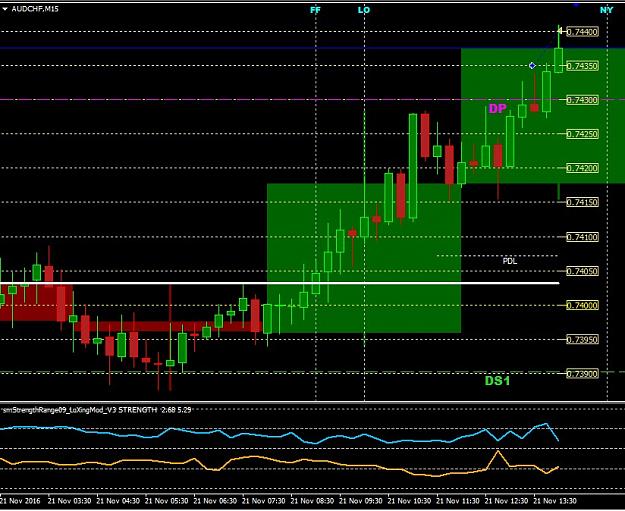Open the AUDCHF,M15 chart dropdown arrow
This screenshot has height=511, width=625.
pyautogui.click(x=5, y=8)
